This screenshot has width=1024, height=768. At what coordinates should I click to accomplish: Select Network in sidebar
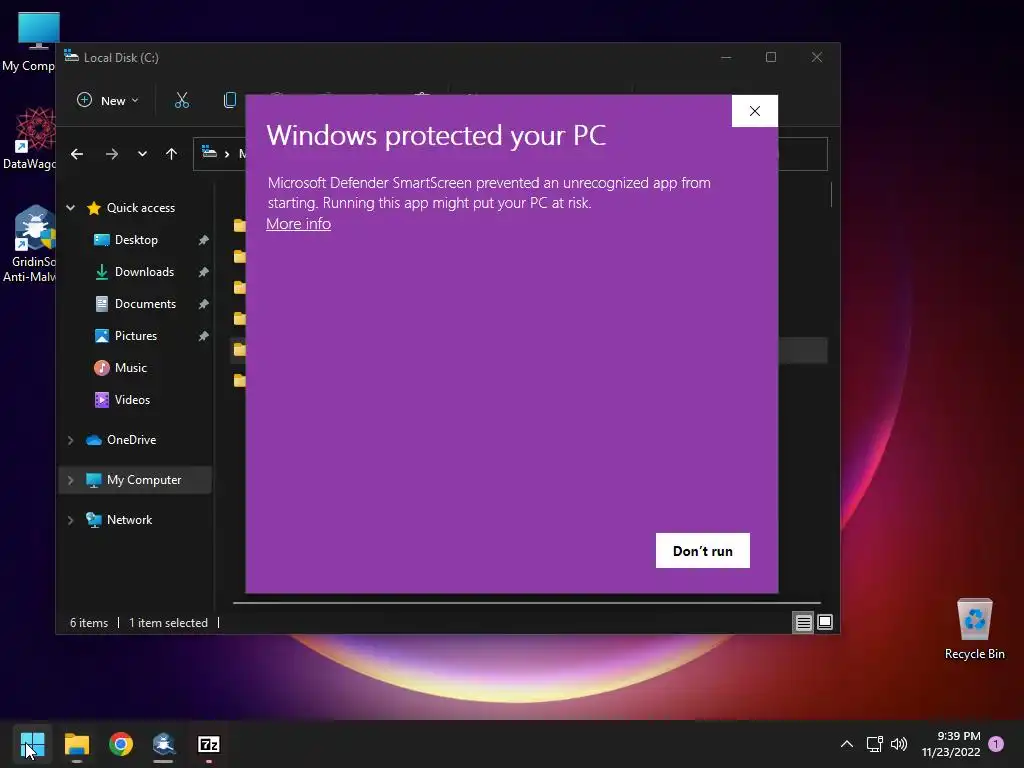tap(129, 520)
